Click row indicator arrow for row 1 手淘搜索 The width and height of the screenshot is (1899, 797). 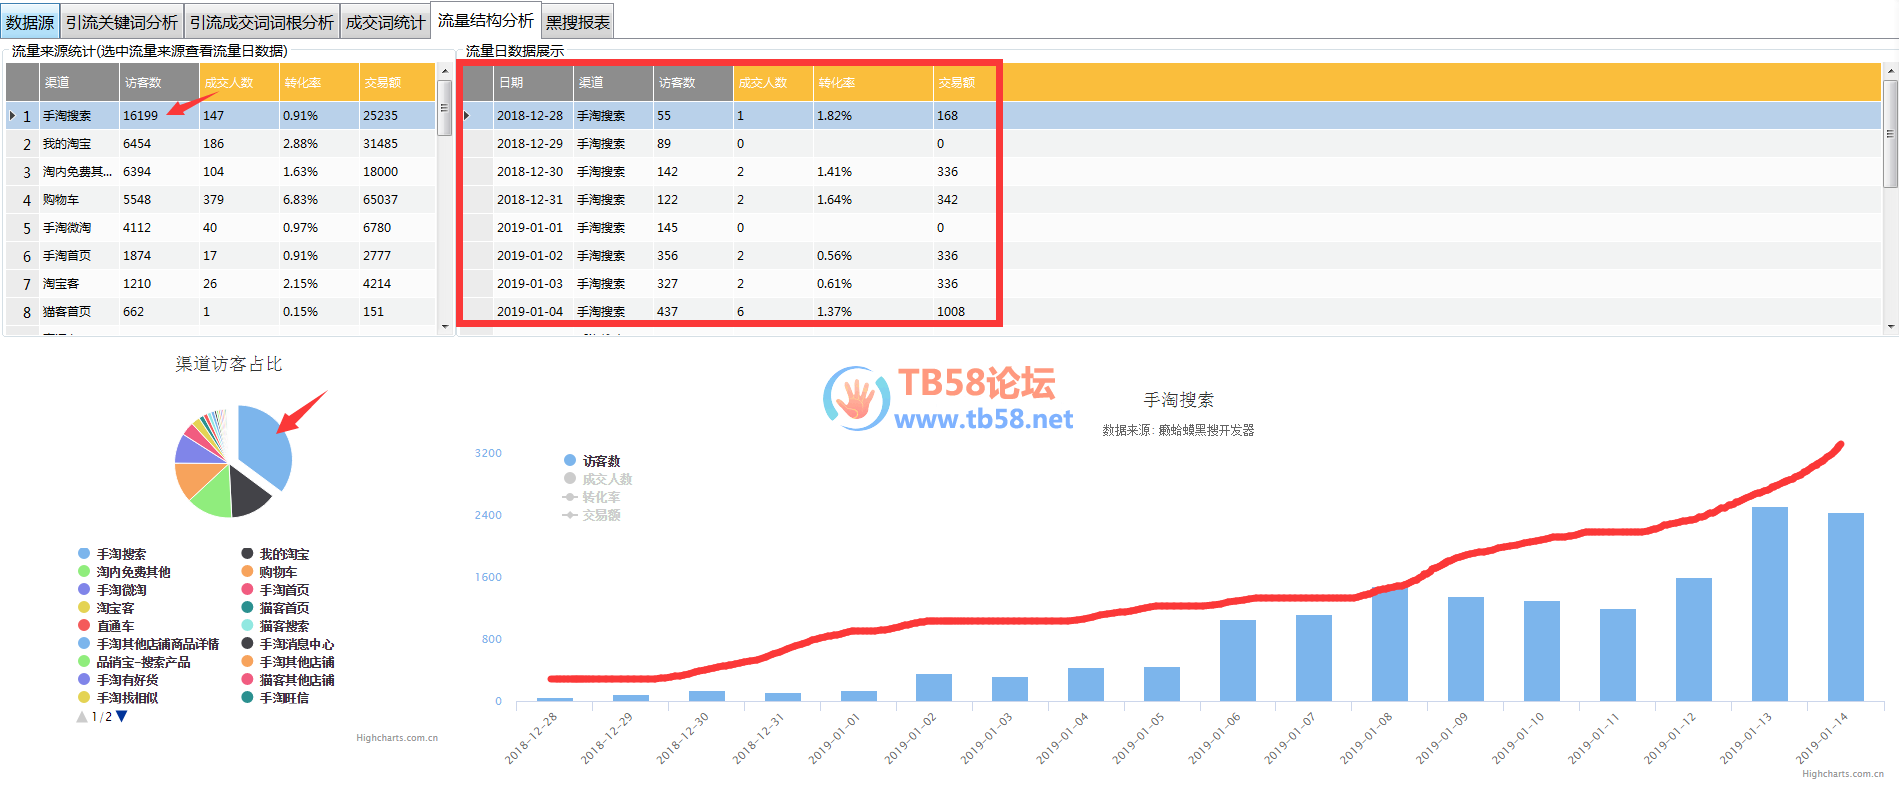point(12,116)
